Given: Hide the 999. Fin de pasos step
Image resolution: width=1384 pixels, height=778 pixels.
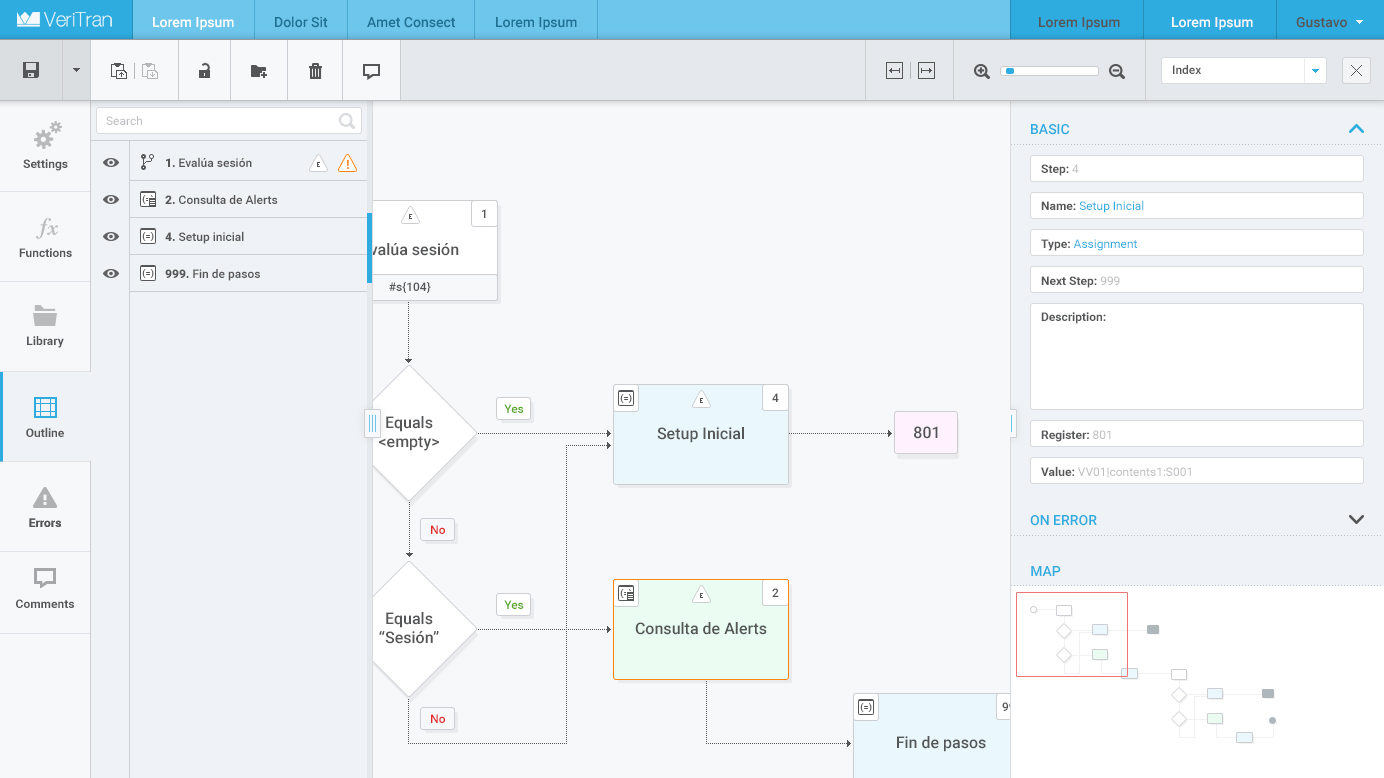Looking at the screenshot, I should 111,274.
